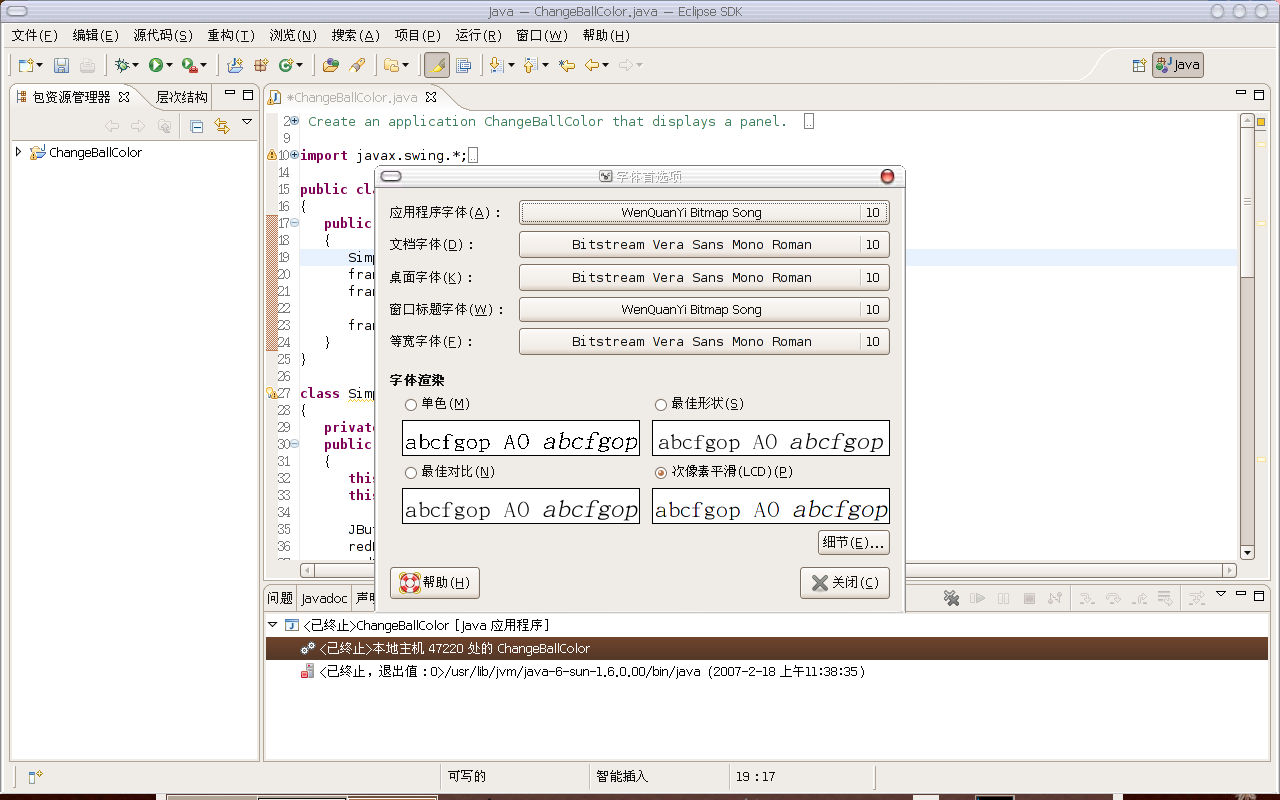1280x800 pixels.
Task: Save the file with the floppy icon
Action: pyautogui.click(x=61, y=65)
